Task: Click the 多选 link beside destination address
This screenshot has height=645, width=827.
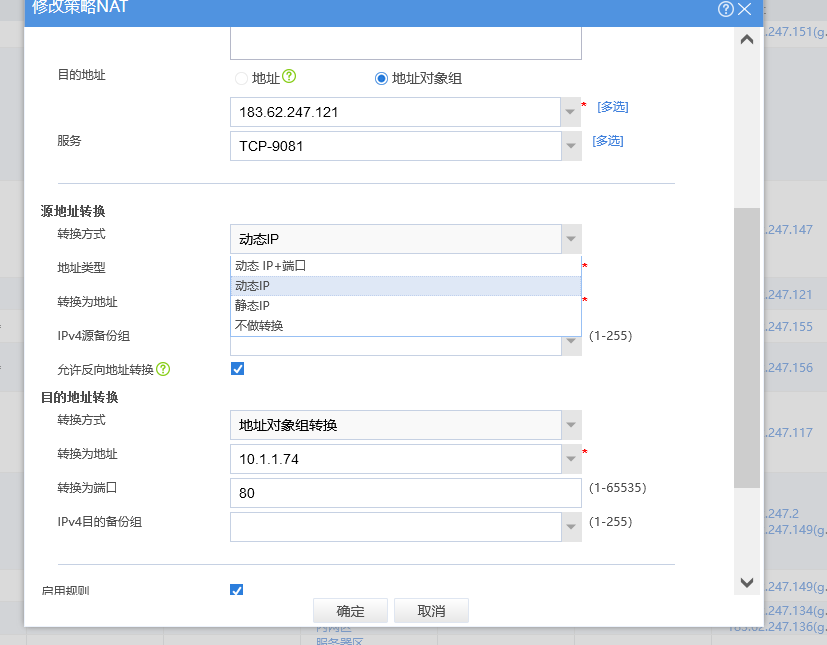Action: click(612, 107)
